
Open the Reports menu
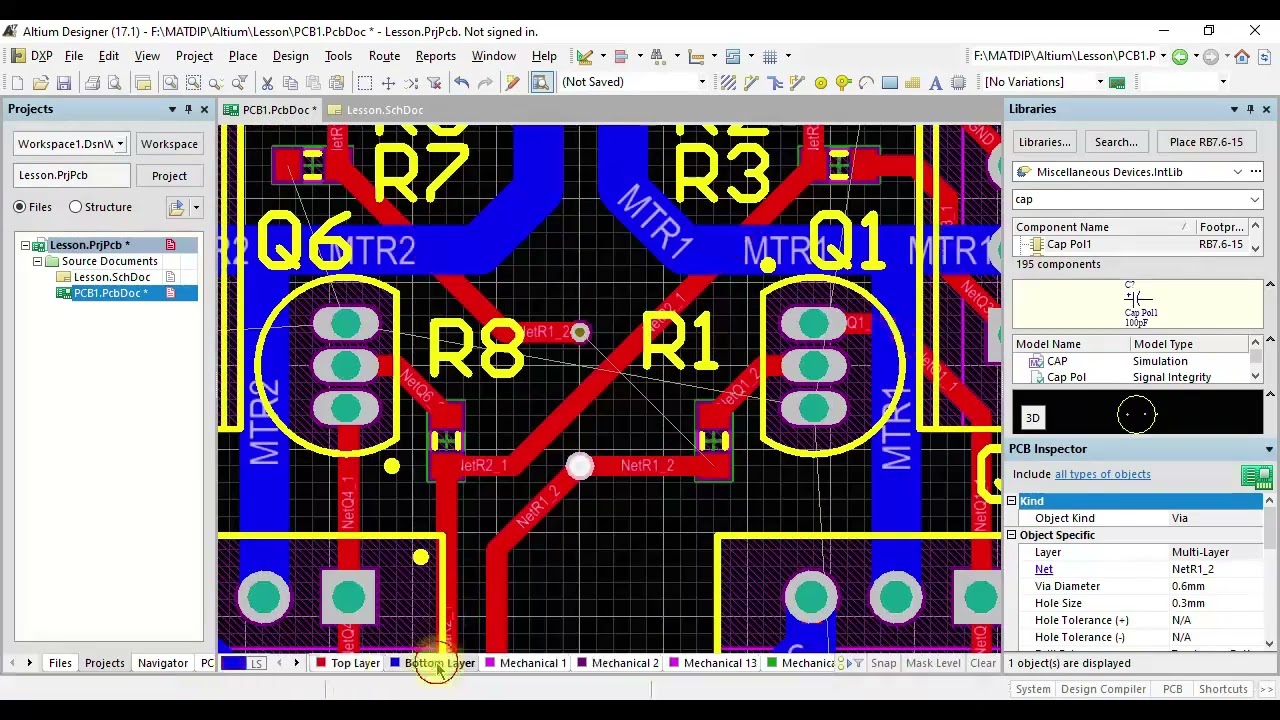tap(435, 56)
